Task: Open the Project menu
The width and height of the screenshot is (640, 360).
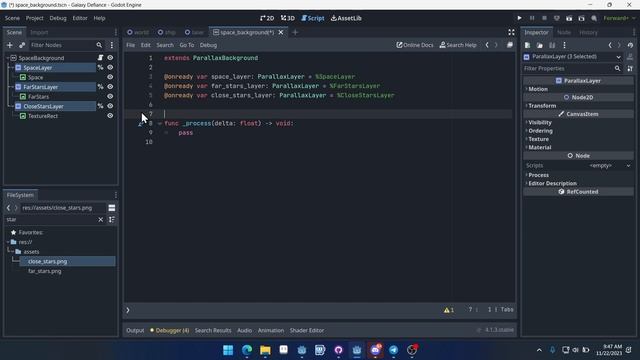Action: pyautogui.click(x=35, y=18)
